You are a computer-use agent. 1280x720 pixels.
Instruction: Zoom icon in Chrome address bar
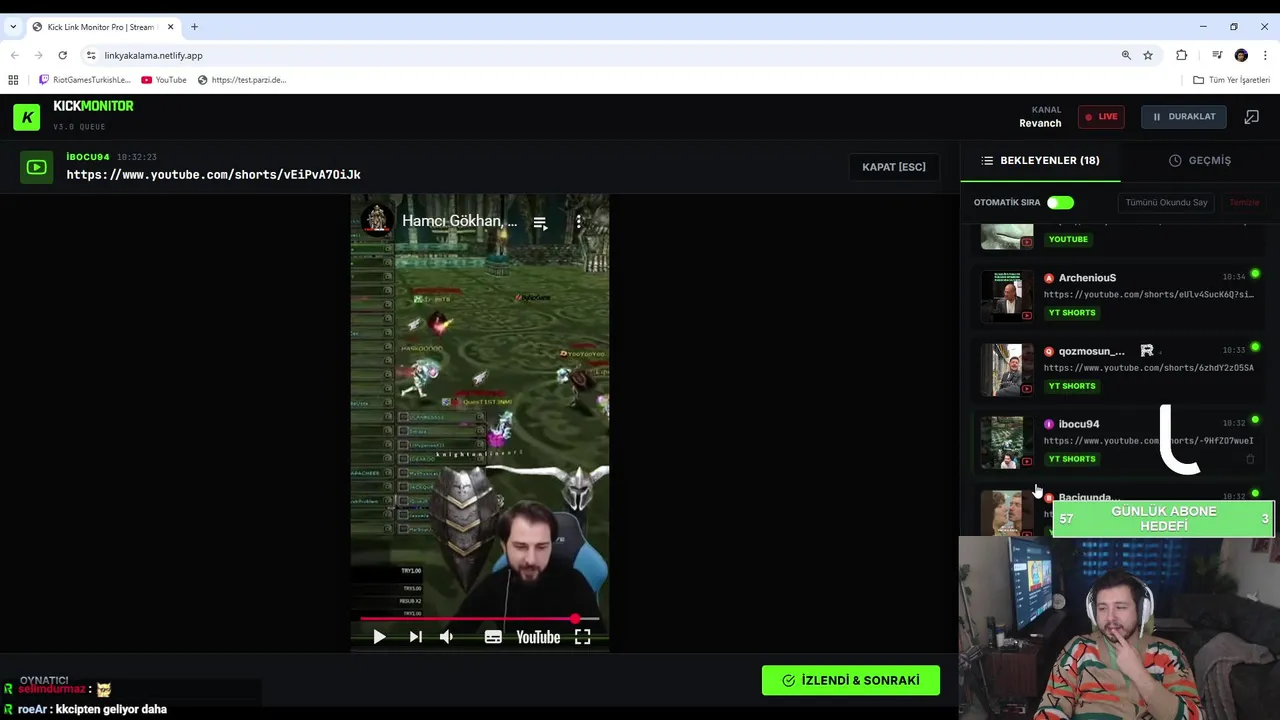tap(1126, 55)
